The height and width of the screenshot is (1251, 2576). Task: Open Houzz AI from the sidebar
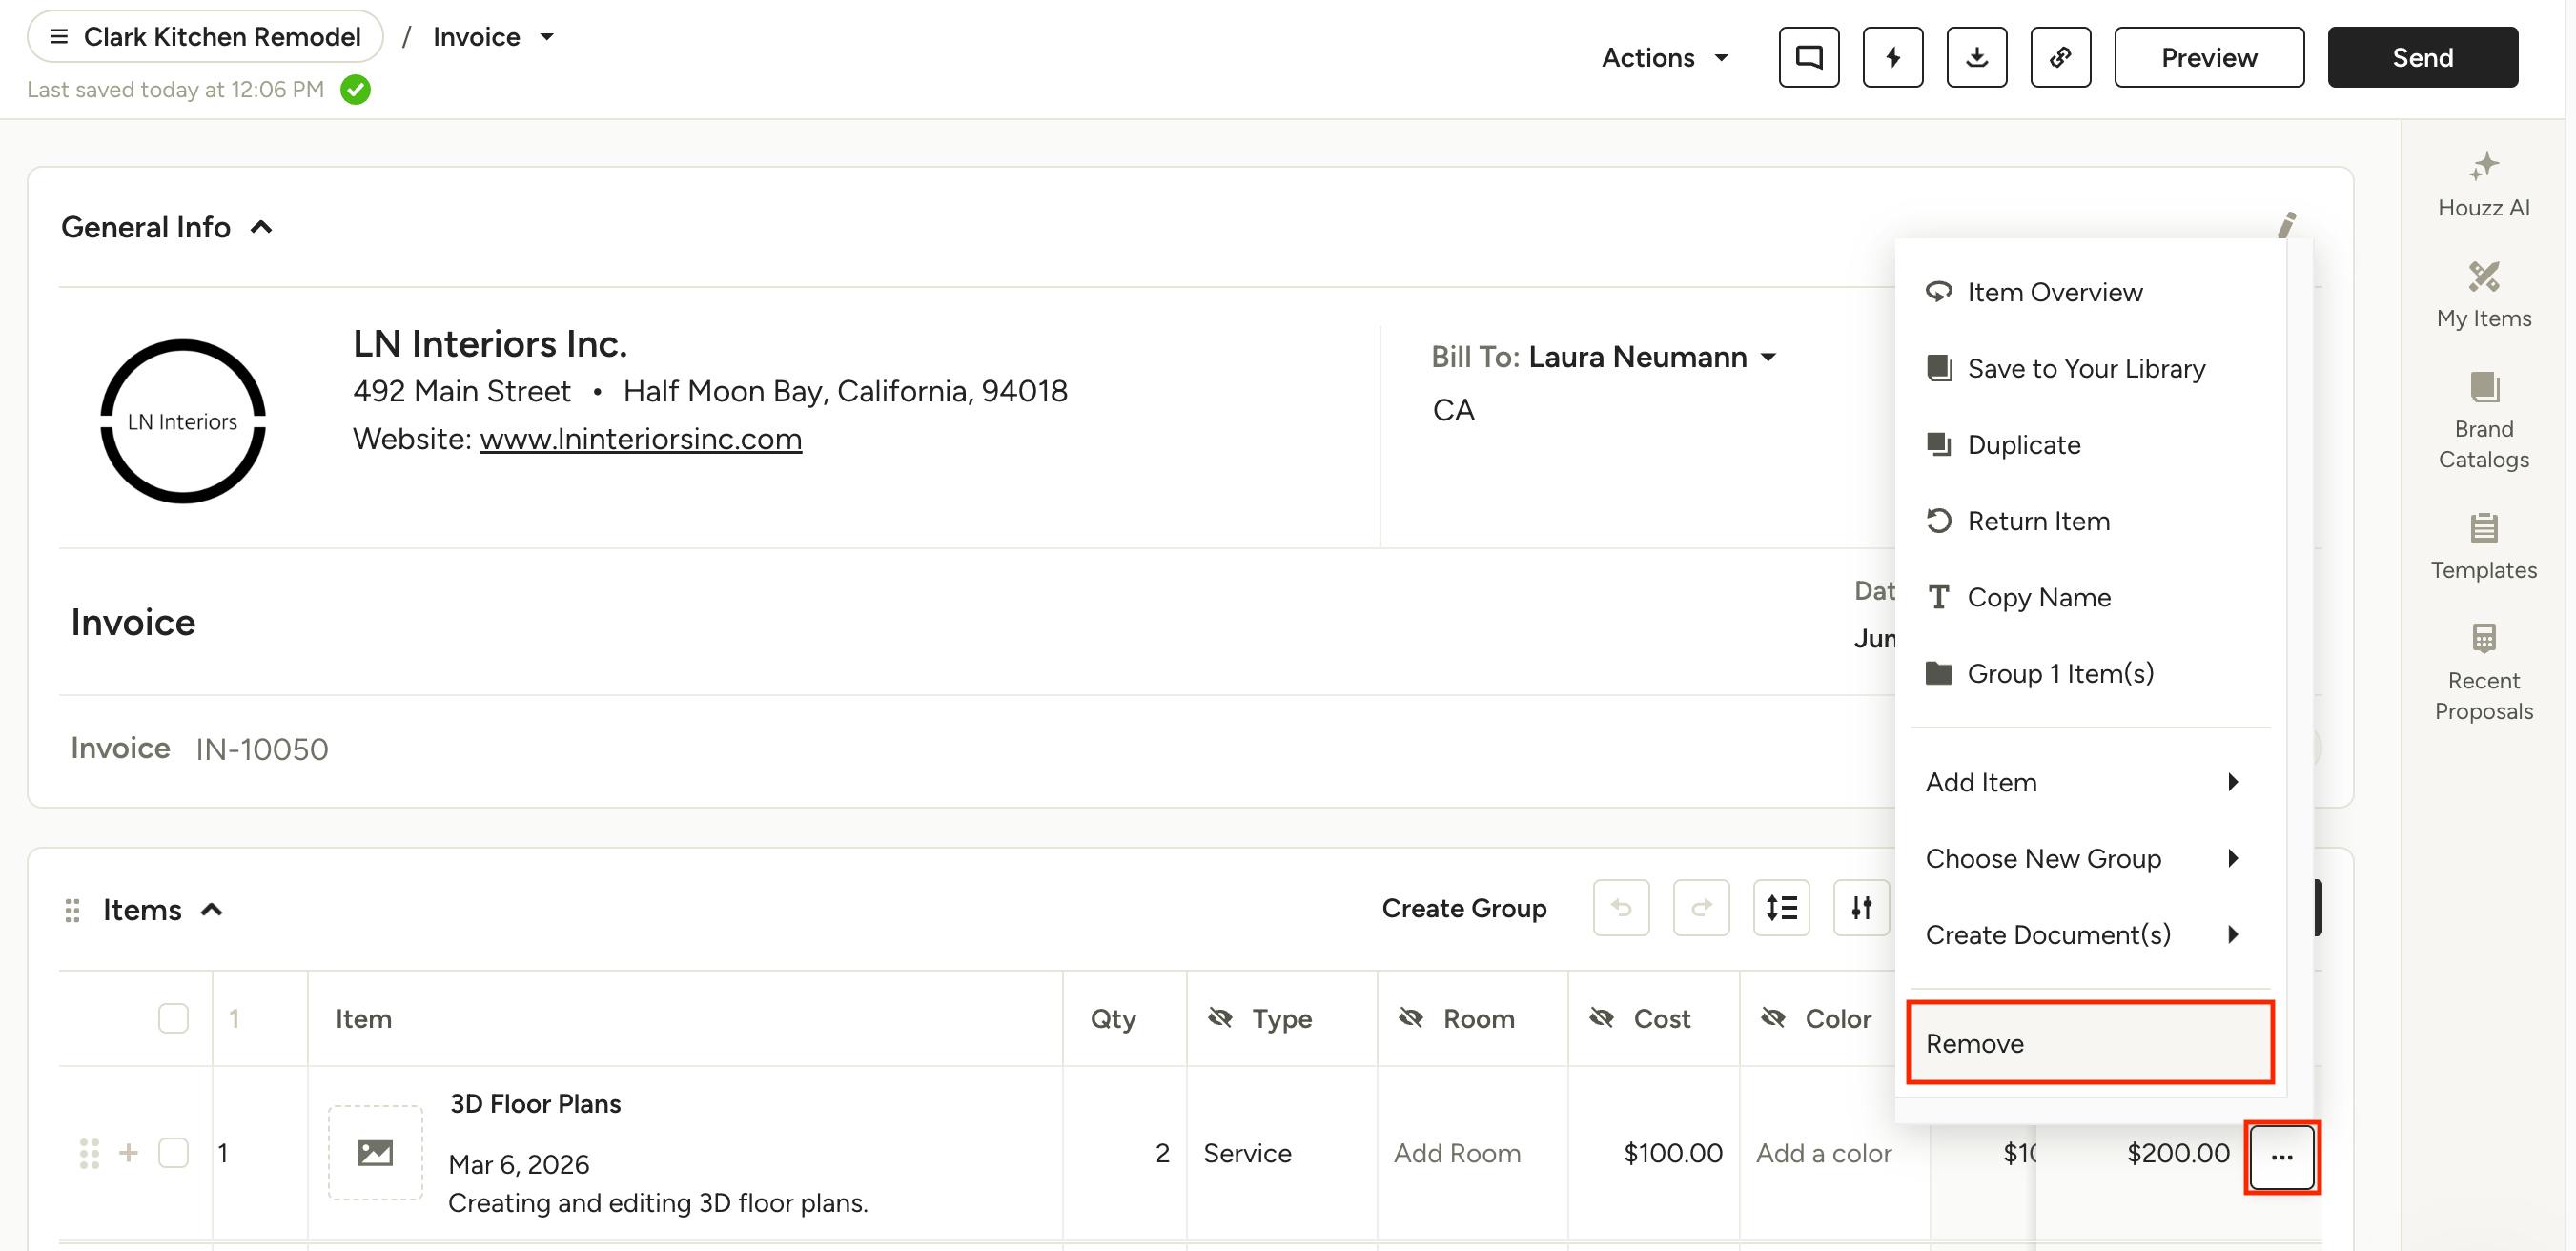tap(2483, 185)
